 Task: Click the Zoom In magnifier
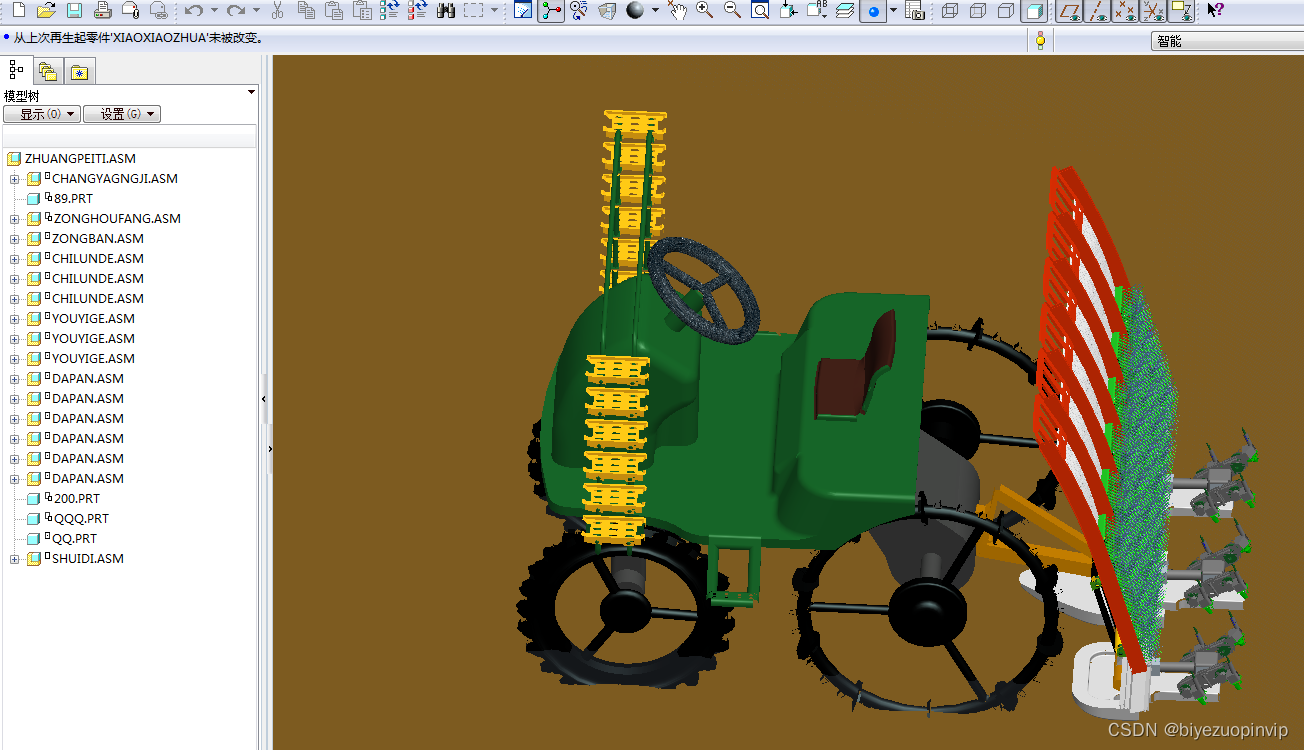[705, 11]
